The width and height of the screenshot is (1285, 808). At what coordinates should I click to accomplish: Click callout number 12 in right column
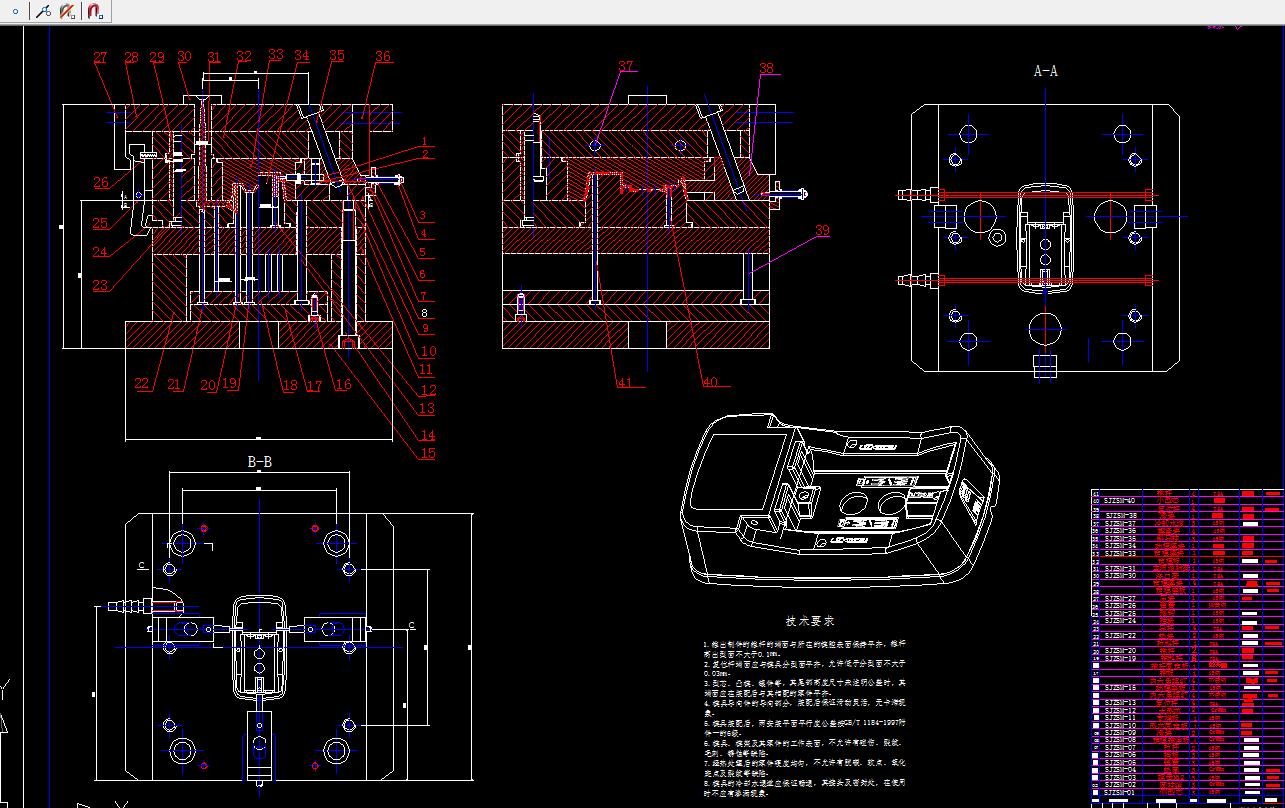(x=428, y=390)
